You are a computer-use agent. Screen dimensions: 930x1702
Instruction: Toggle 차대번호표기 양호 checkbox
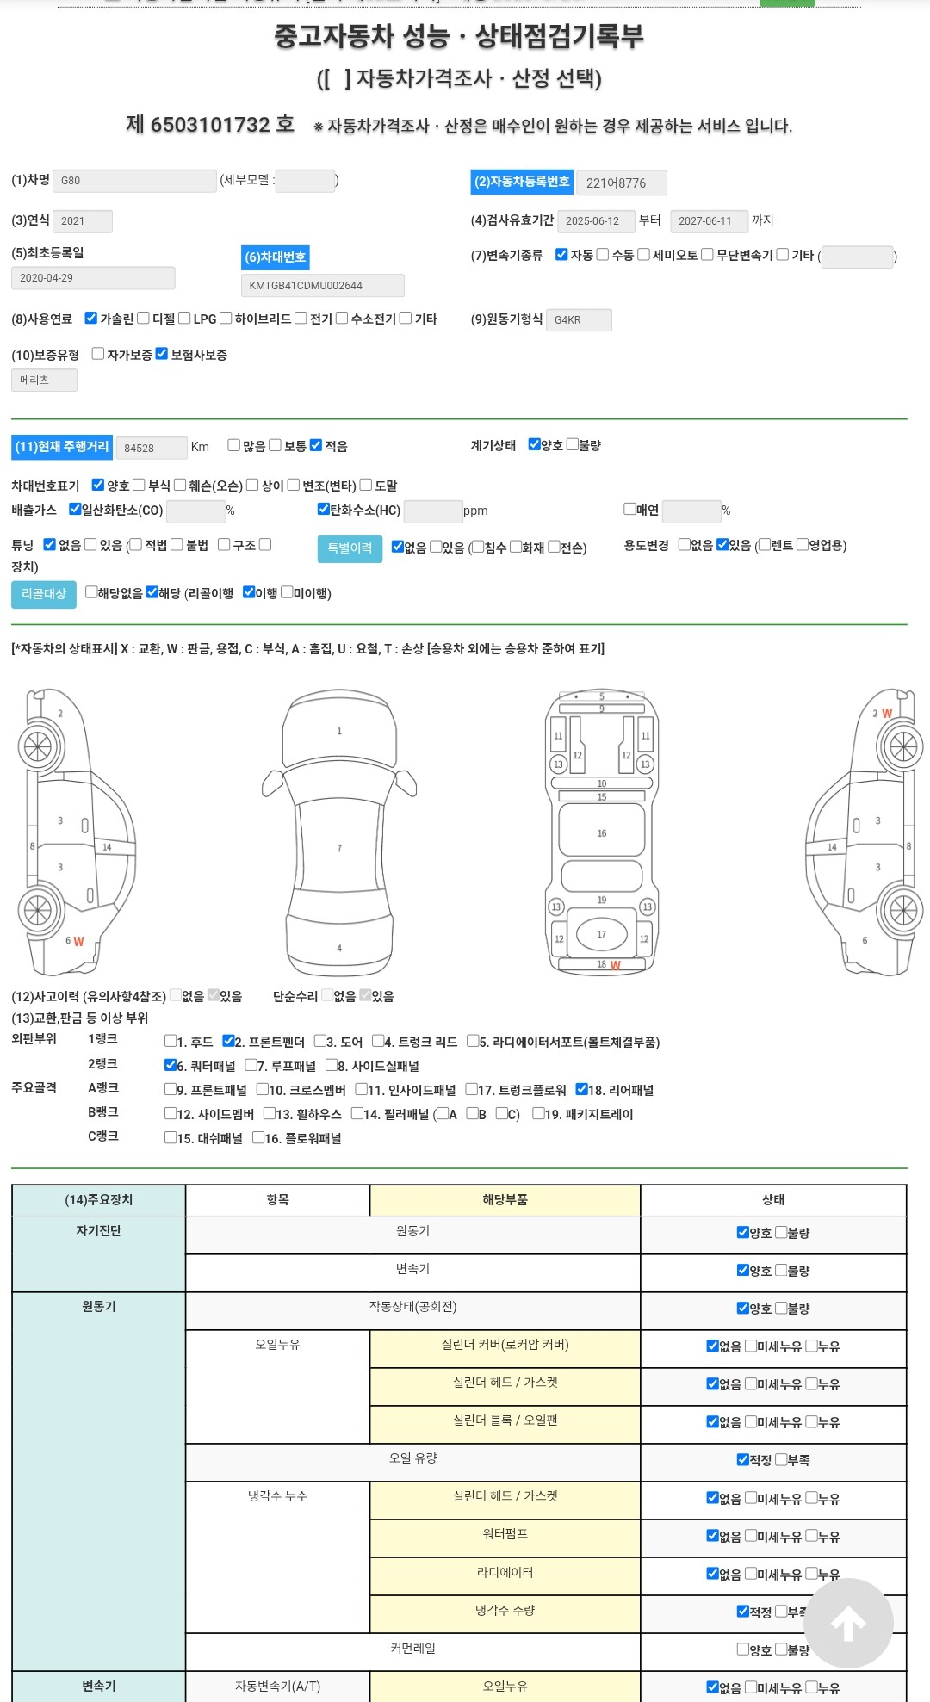(x=98, y=486)
